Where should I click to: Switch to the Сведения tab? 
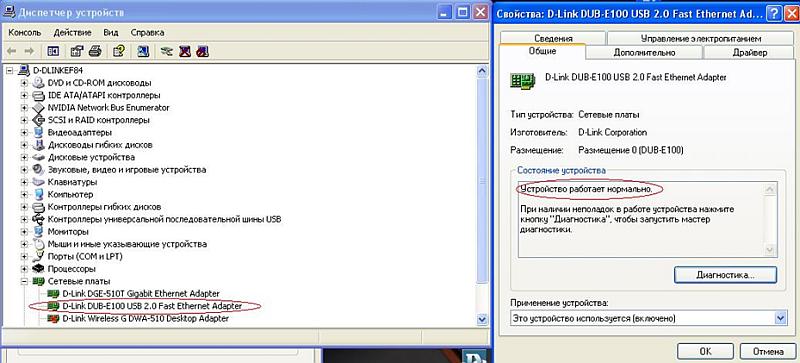(x=553, y=38)
